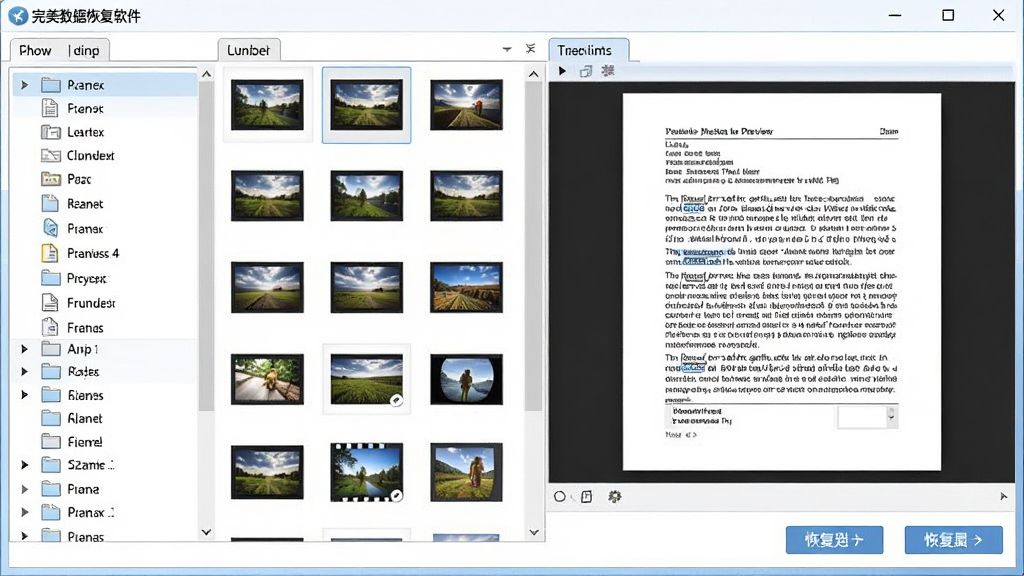Click the right blue 恢复 button
This screenshot has height=576, width=1024.
(953, 540)
